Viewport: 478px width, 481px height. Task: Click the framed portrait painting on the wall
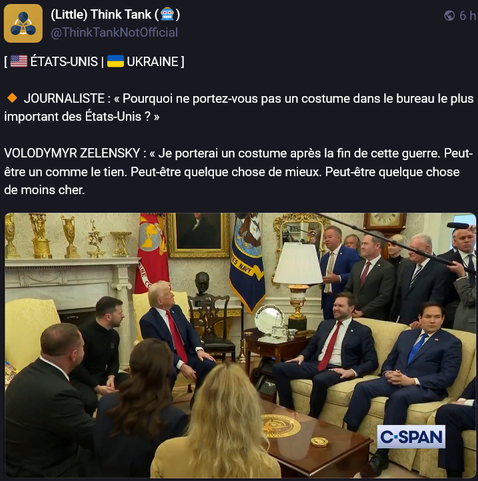click(198, 235)
